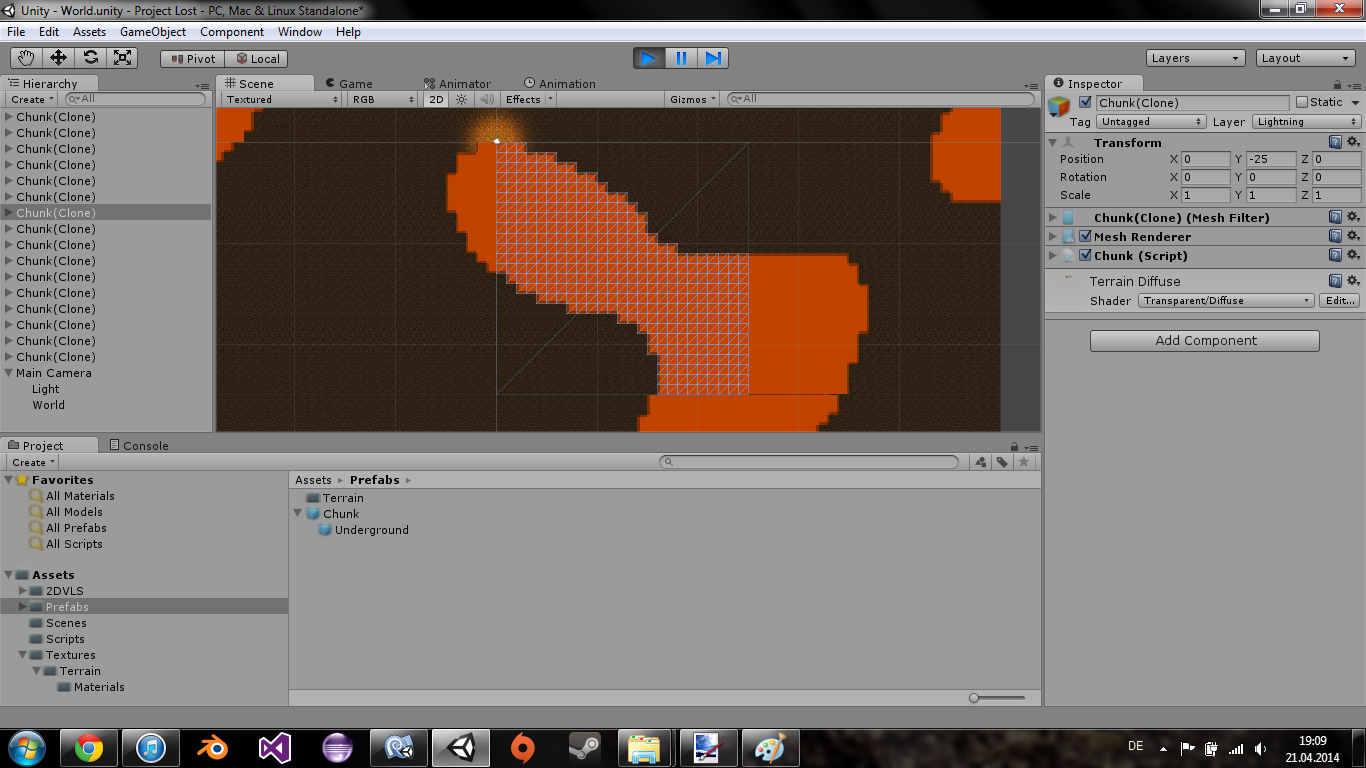The image size is (1366, 768).
Task: Click the Add Component button
Action: click(1205, 341)
